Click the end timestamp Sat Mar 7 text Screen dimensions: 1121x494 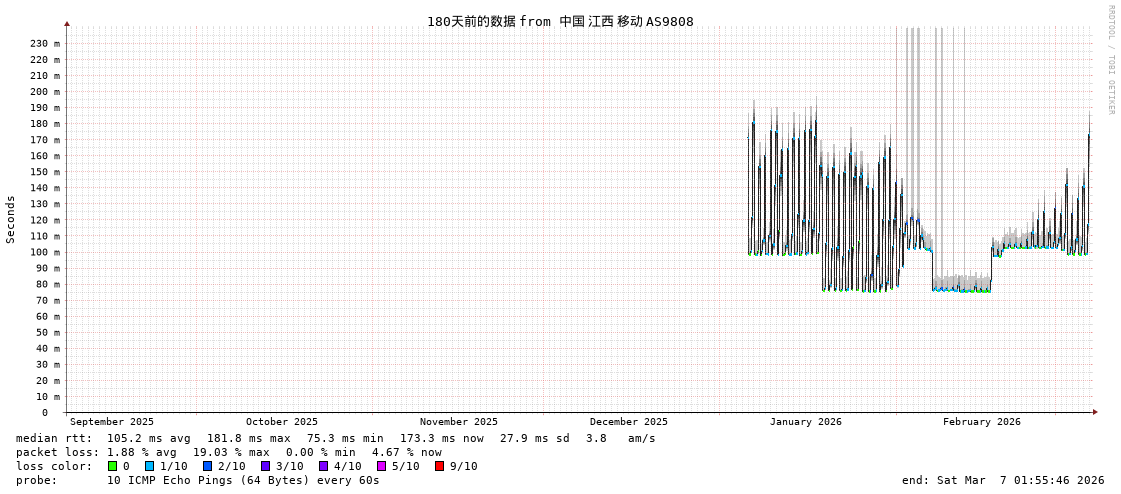tap(1002, 480)
